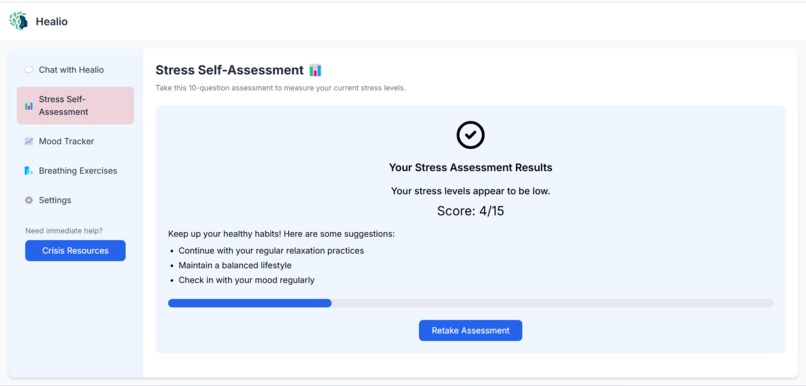The width and height of the screenshot is (806, 386).
Task: Select Stress Self-Assessment in the sidebar
Action: coord(76,105)
